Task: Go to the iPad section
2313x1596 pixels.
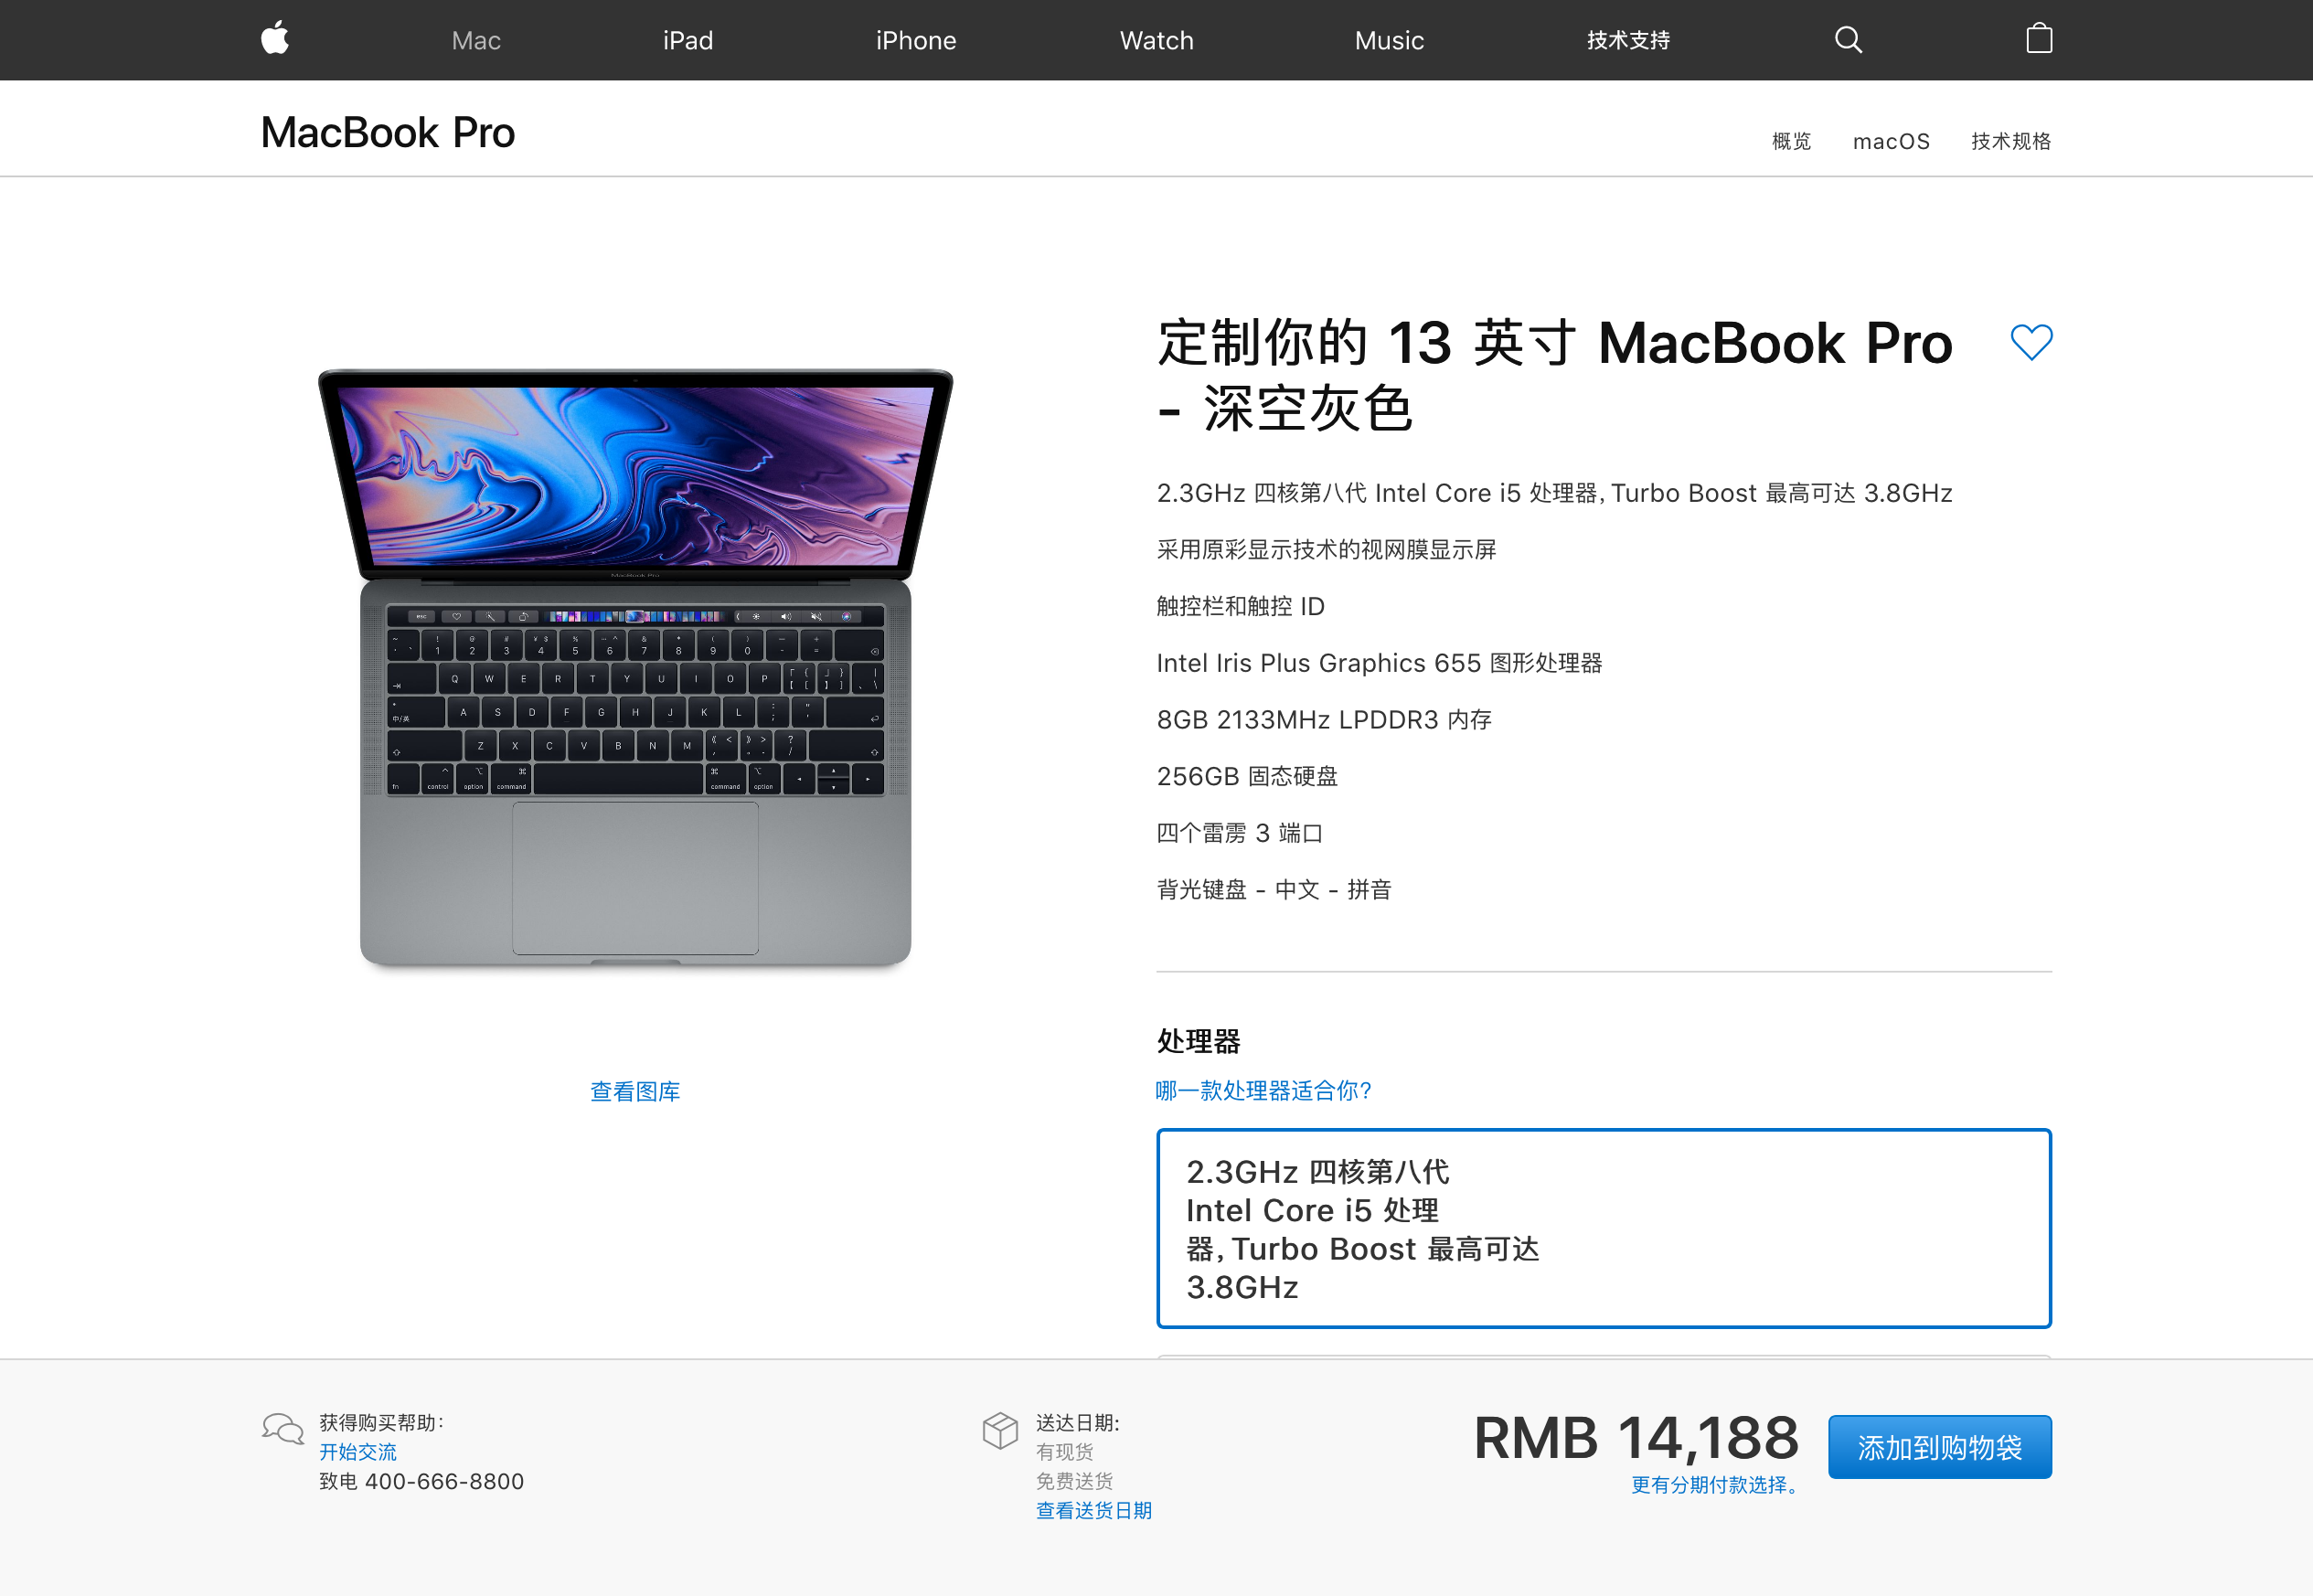Action: click(x=688, y=40)
